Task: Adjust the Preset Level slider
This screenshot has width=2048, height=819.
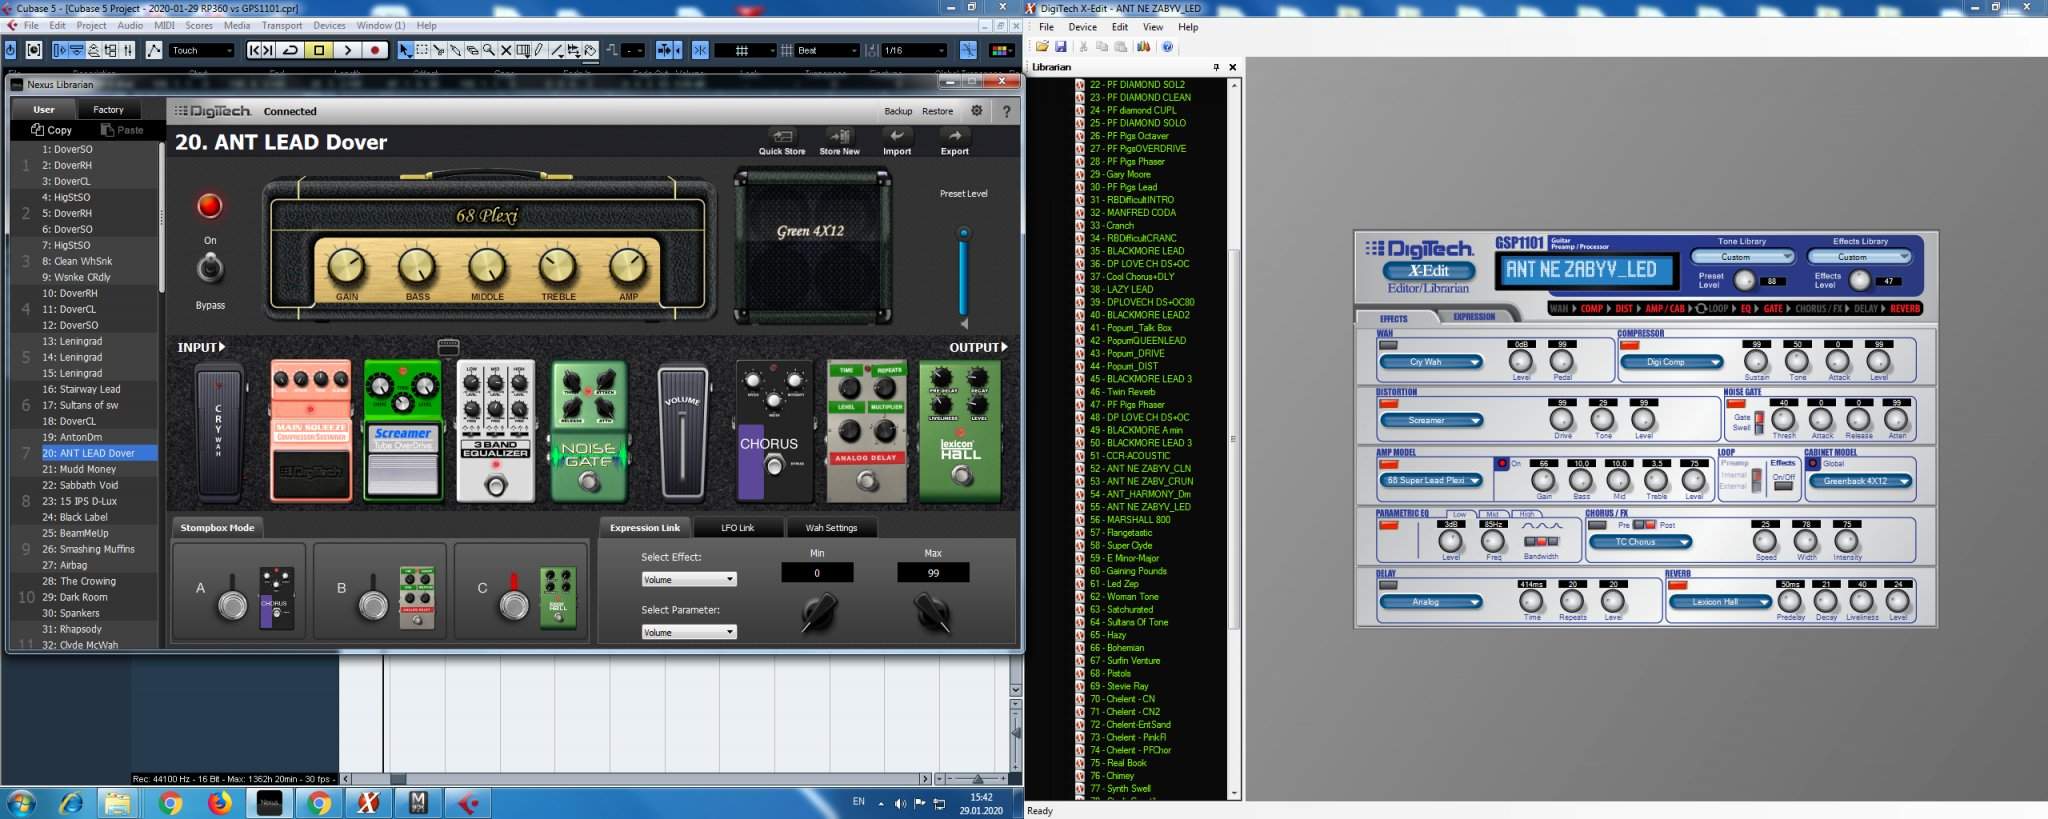Action: (x=964, y=270)
